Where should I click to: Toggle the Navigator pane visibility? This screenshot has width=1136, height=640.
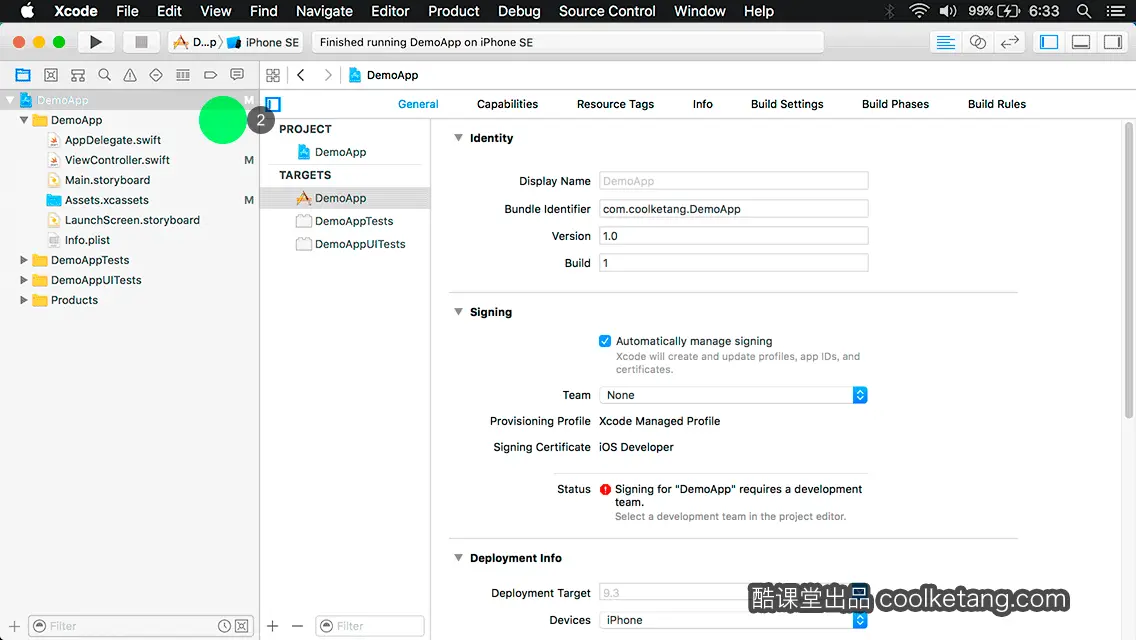coord(1049,42)
